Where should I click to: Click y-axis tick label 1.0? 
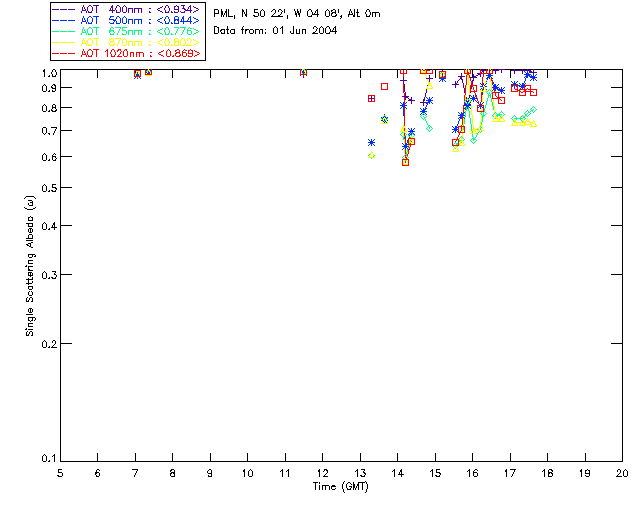(x=49, y=73)
